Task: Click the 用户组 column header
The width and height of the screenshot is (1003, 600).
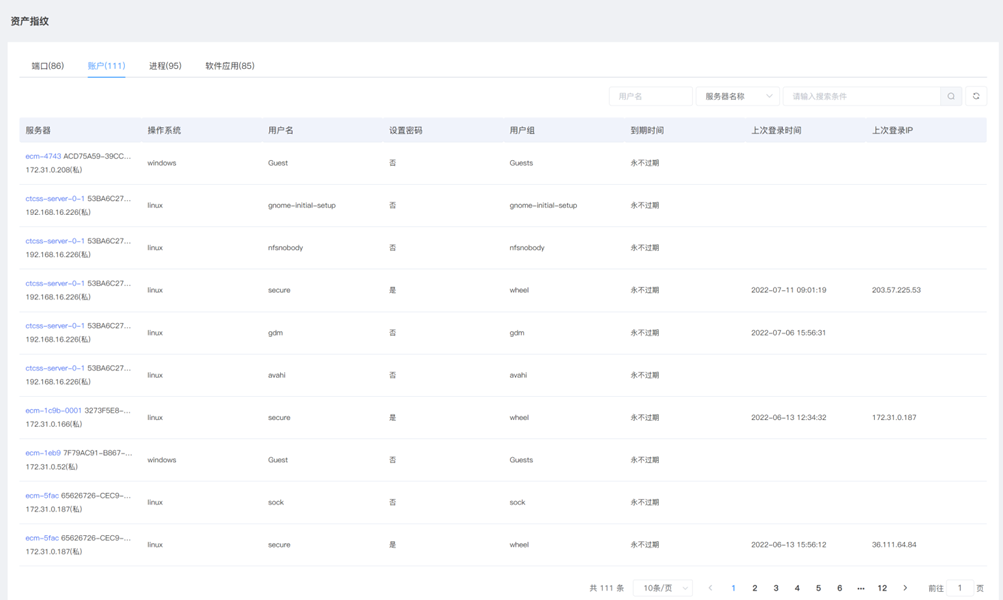Action: (x=522, y=130)
